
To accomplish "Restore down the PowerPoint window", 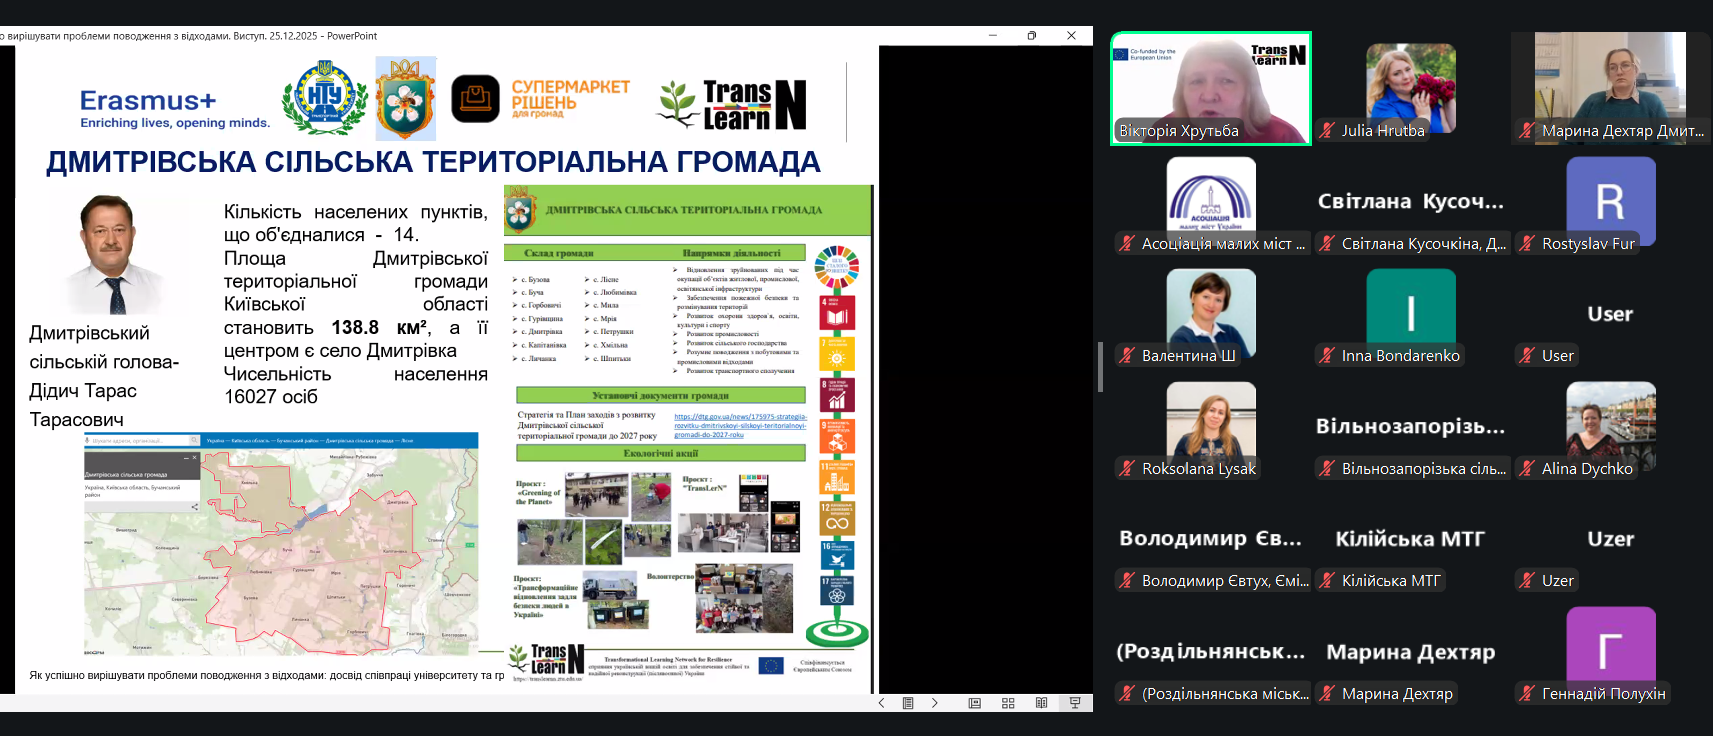I will click(1032, 36).
